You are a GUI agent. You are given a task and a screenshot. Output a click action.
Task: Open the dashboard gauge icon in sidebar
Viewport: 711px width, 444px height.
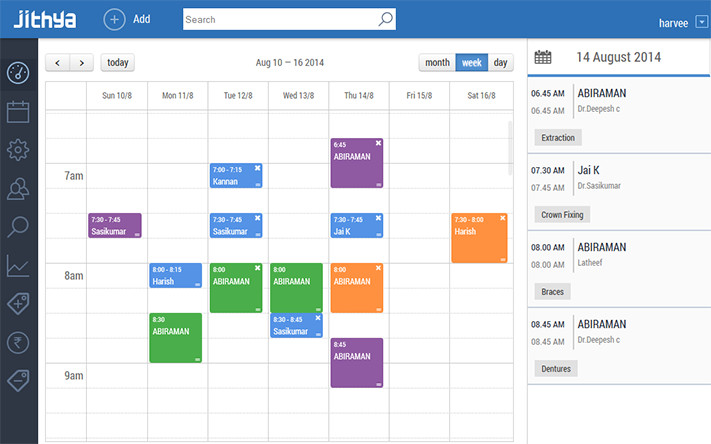click(18, 72)
